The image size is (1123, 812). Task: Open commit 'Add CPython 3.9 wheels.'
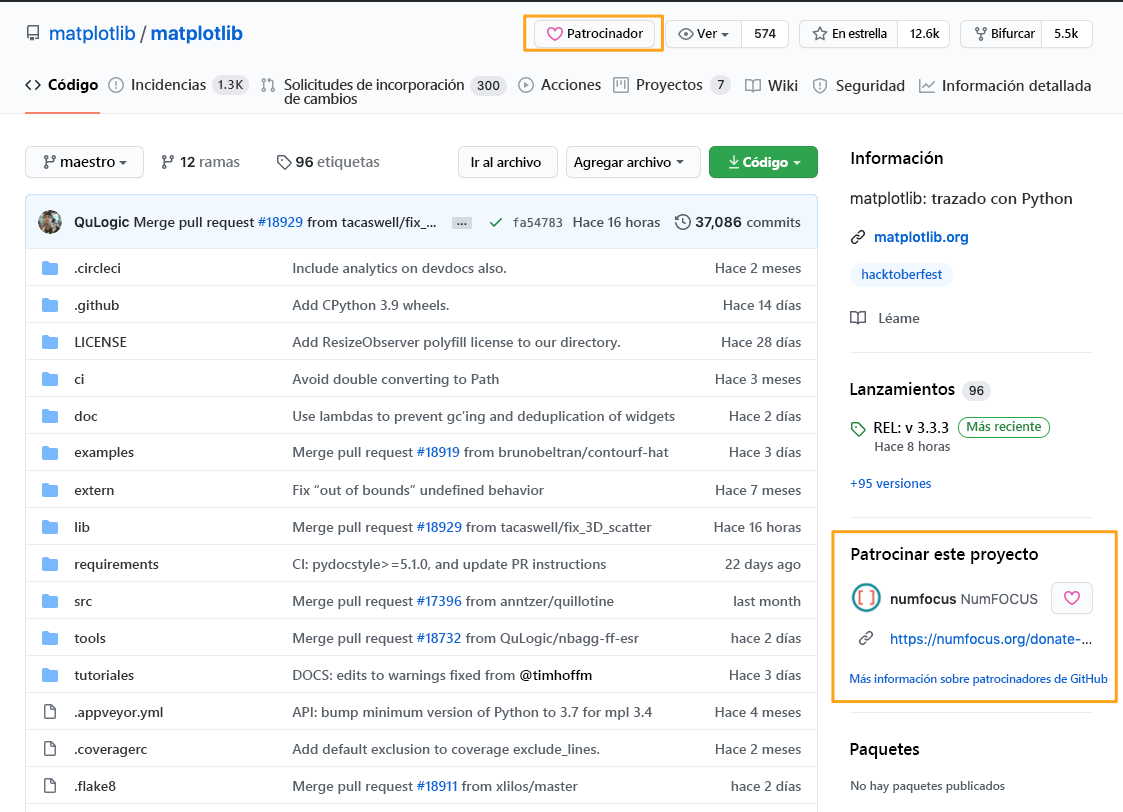pyautogui.click(x=370, y=305)
